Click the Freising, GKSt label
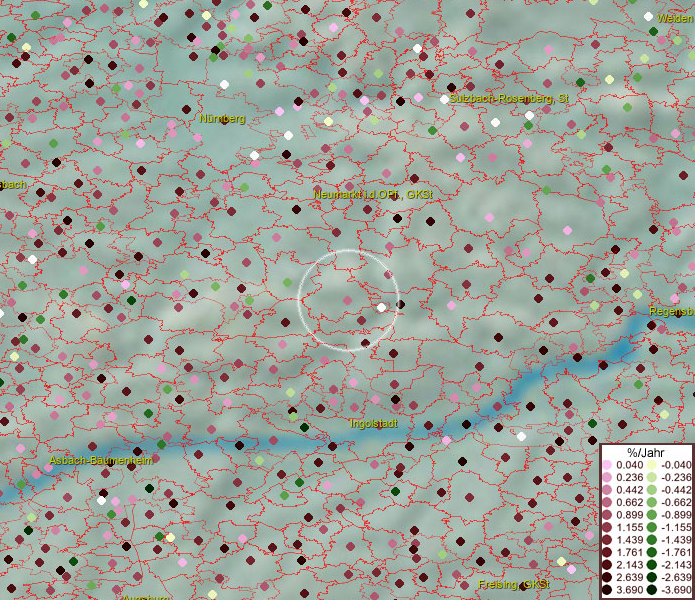The height and width of the screenshot is (600, 695). point(514,585)
